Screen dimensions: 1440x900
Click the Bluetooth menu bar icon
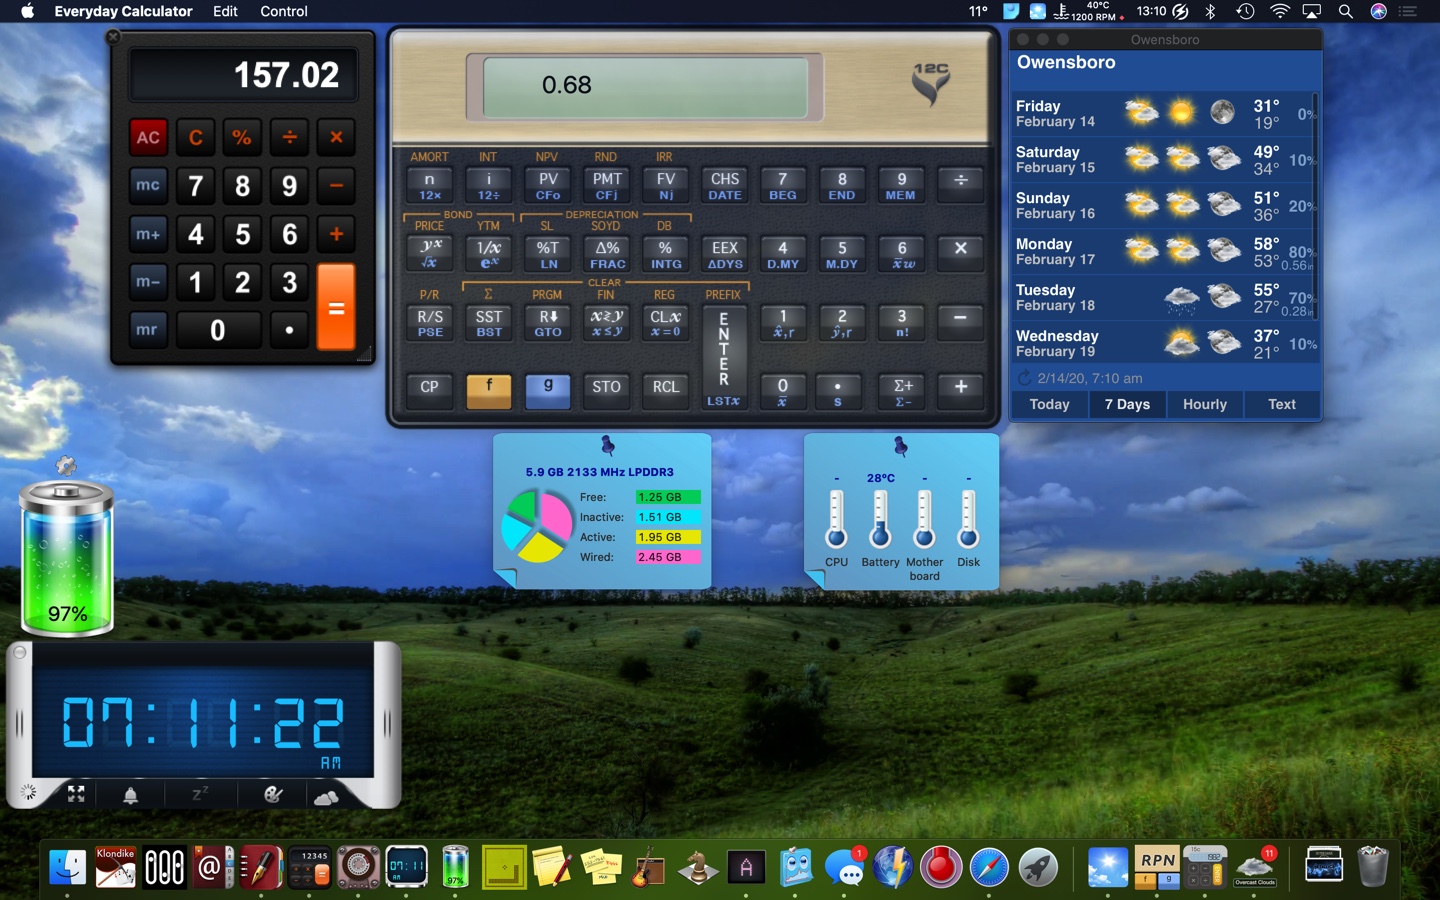[1211, 11]
